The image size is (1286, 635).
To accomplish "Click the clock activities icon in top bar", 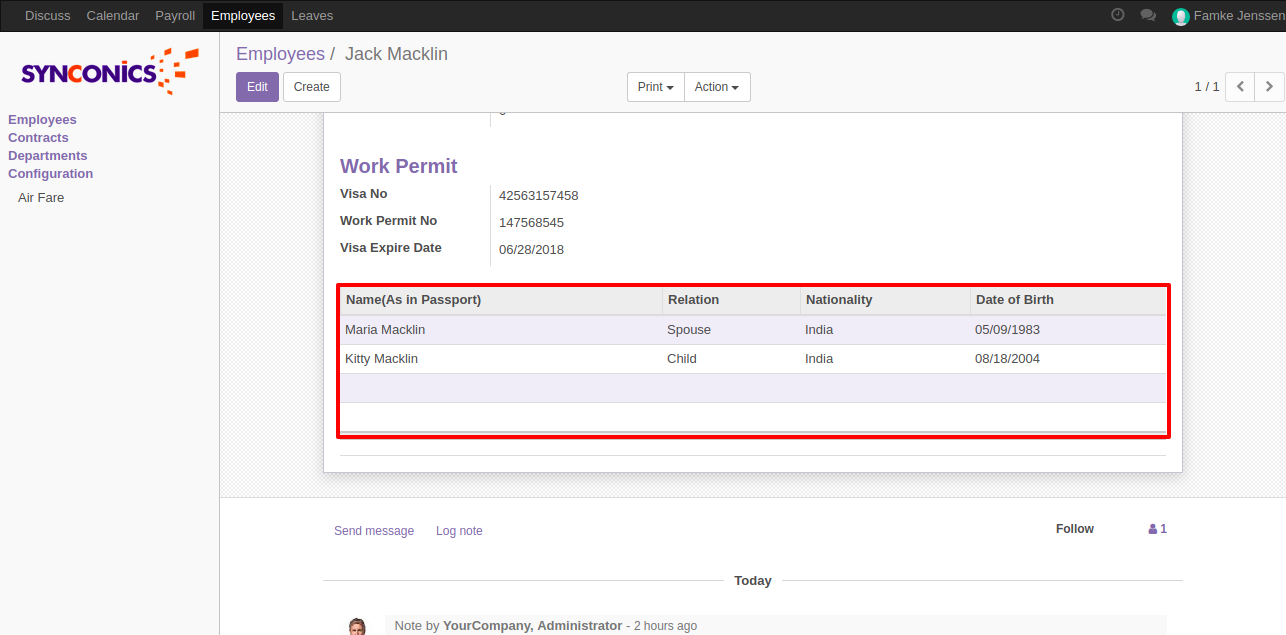I will 1118,15.
